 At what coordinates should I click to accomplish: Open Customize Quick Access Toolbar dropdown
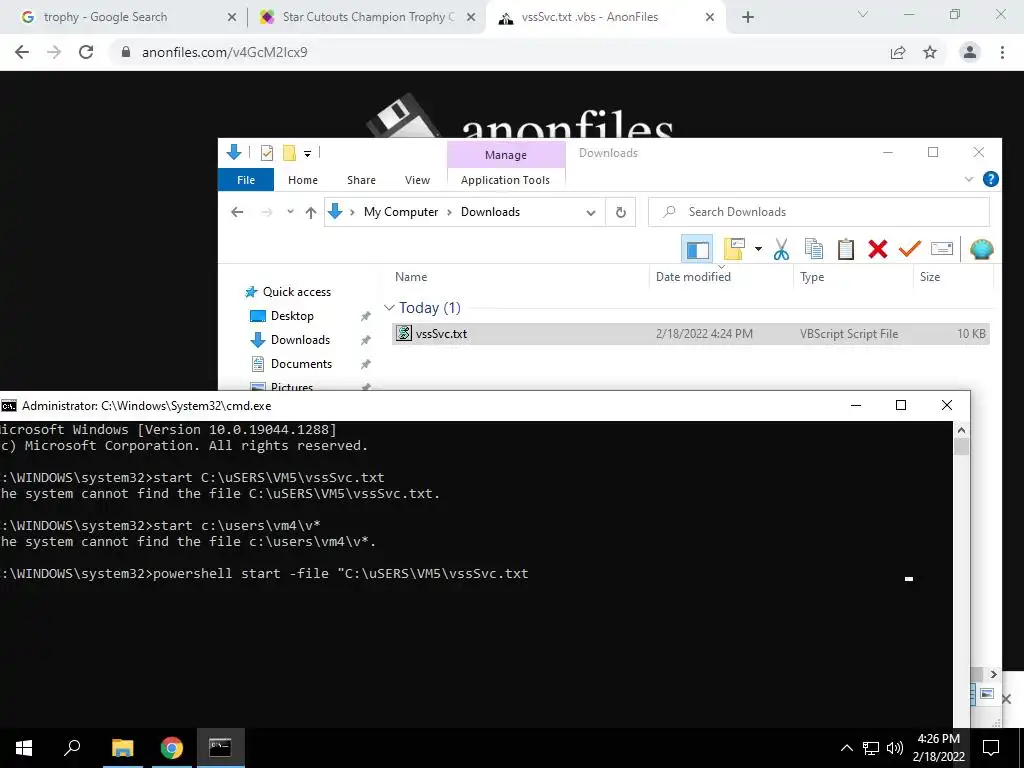(307, 154)
